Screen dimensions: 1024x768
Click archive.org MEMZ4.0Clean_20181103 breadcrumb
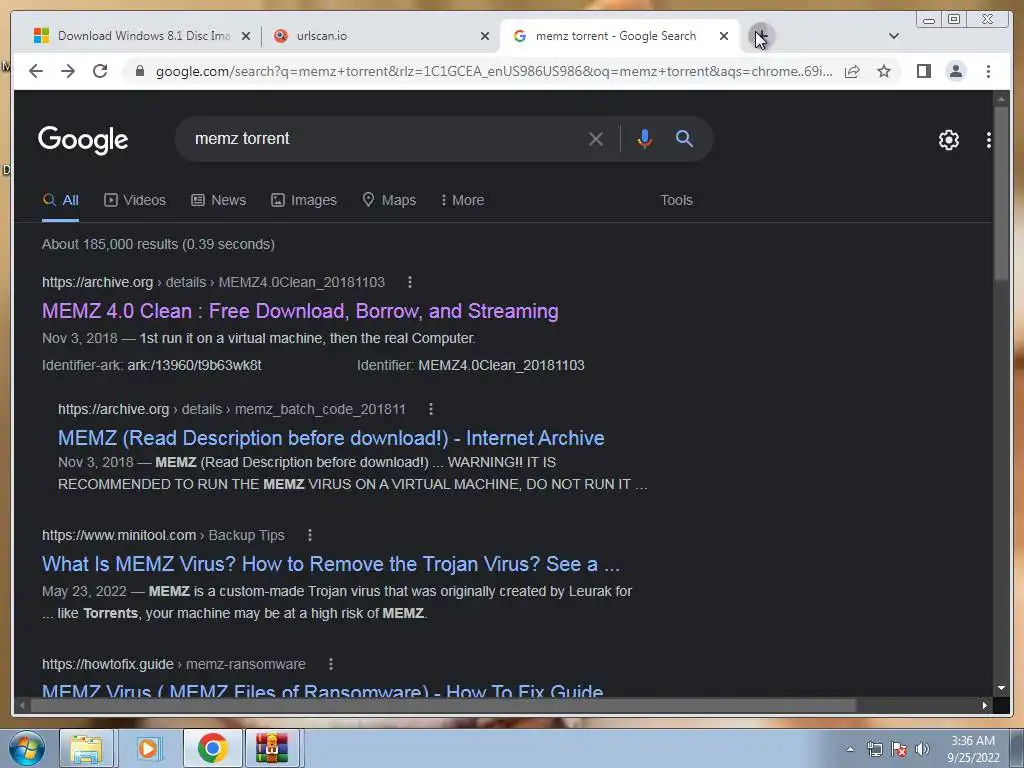pyautogui.click(x=214, y=282)
